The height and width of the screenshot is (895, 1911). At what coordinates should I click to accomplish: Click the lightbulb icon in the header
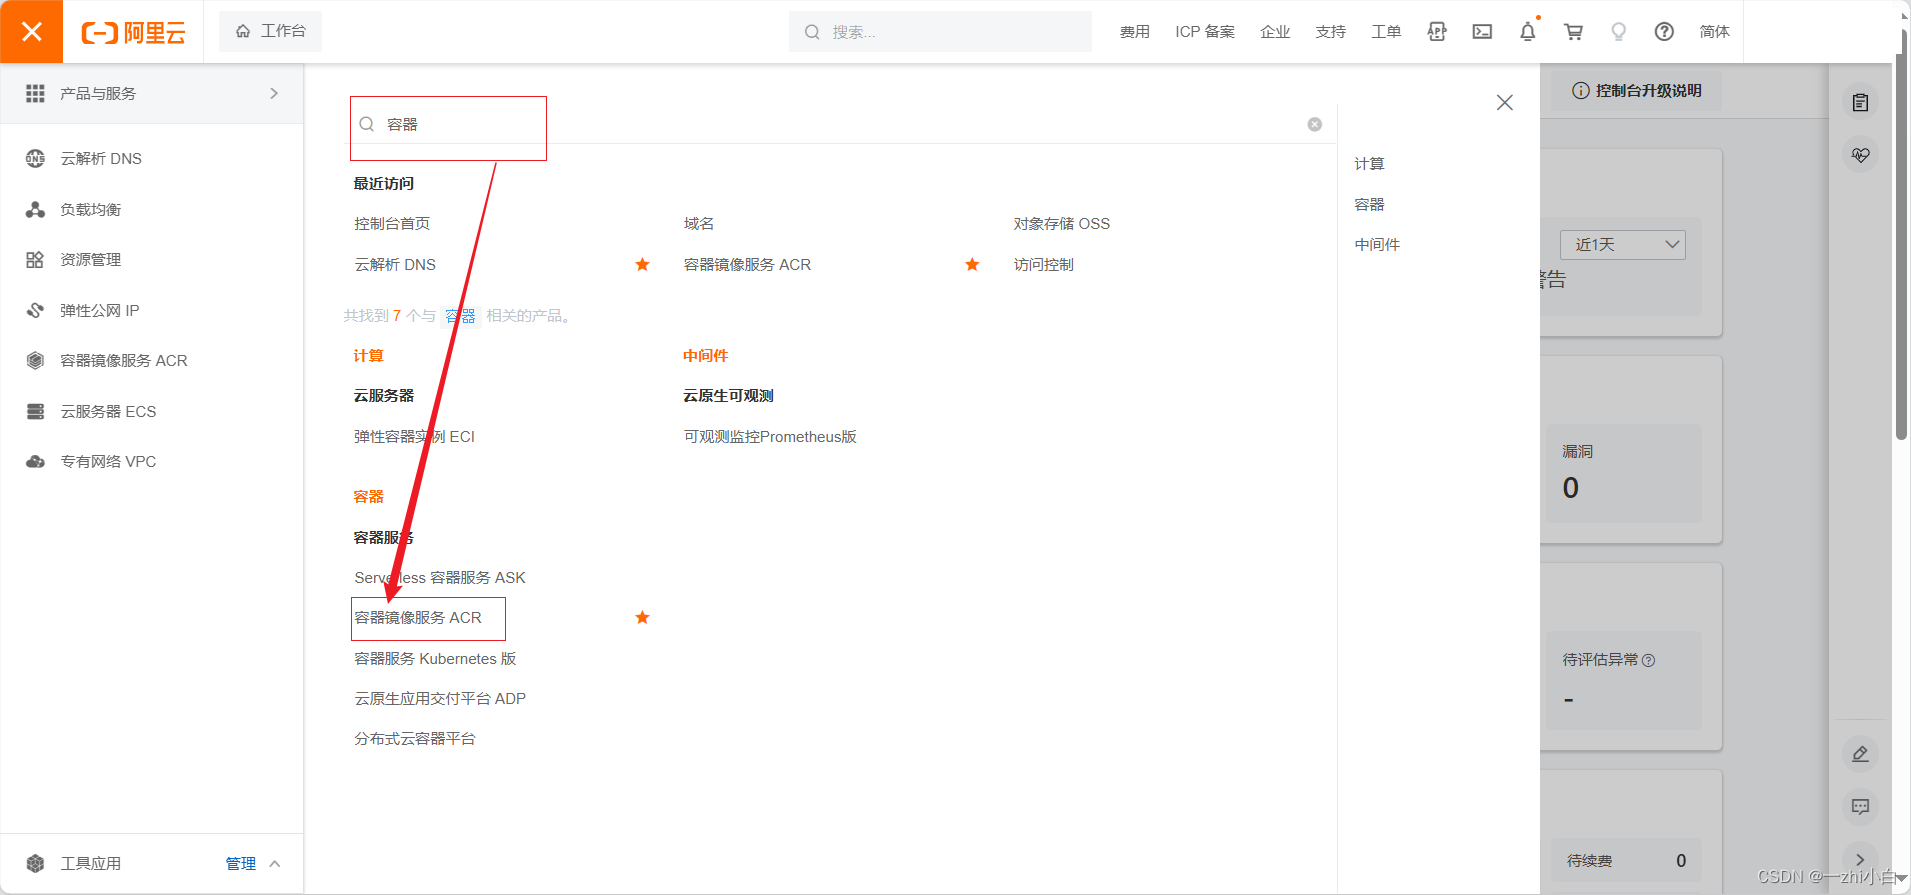pos(1618,32)
